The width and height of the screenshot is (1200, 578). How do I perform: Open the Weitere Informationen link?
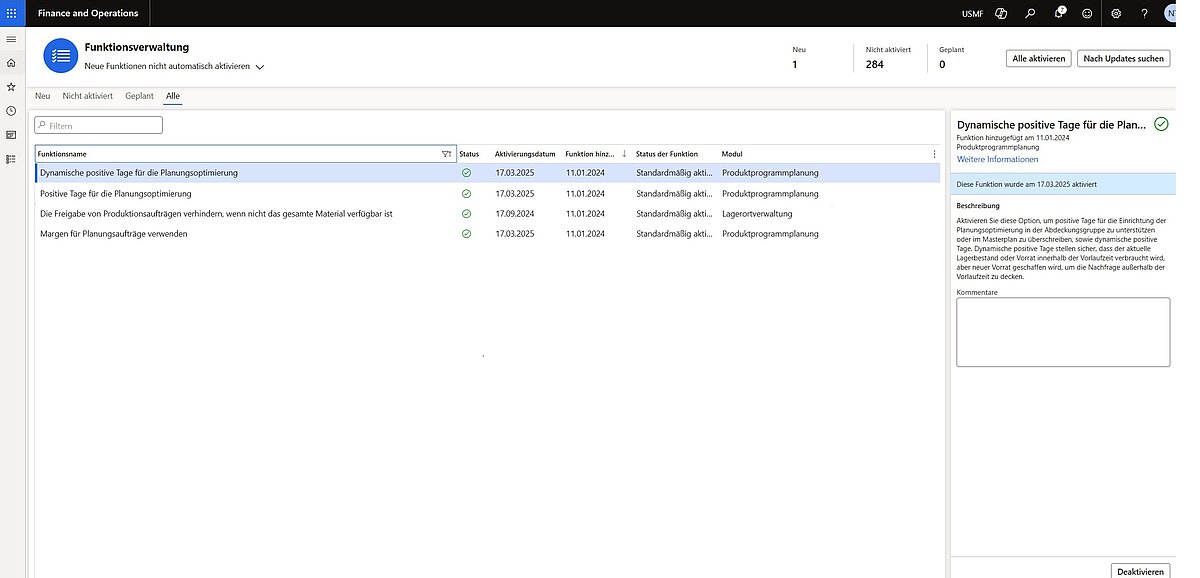point(997,158)
